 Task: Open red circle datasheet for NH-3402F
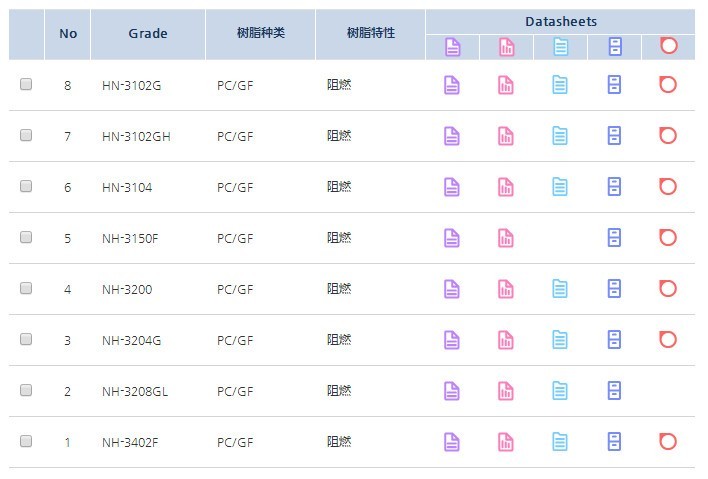(668, 442)
